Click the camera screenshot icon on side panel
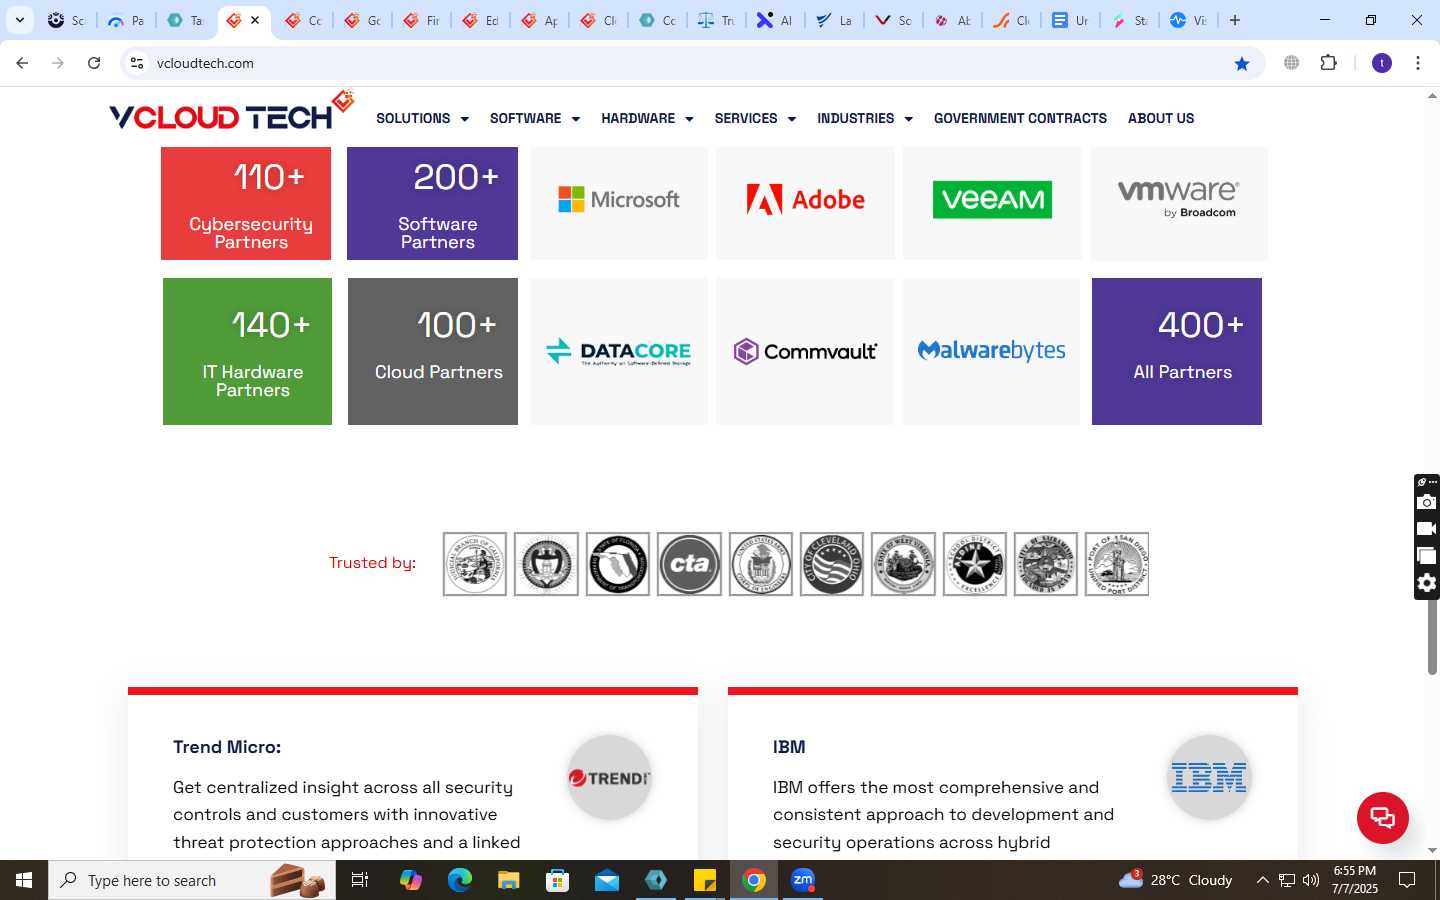The height and width of the screenshot is (900, 1440). point(1427,502)
